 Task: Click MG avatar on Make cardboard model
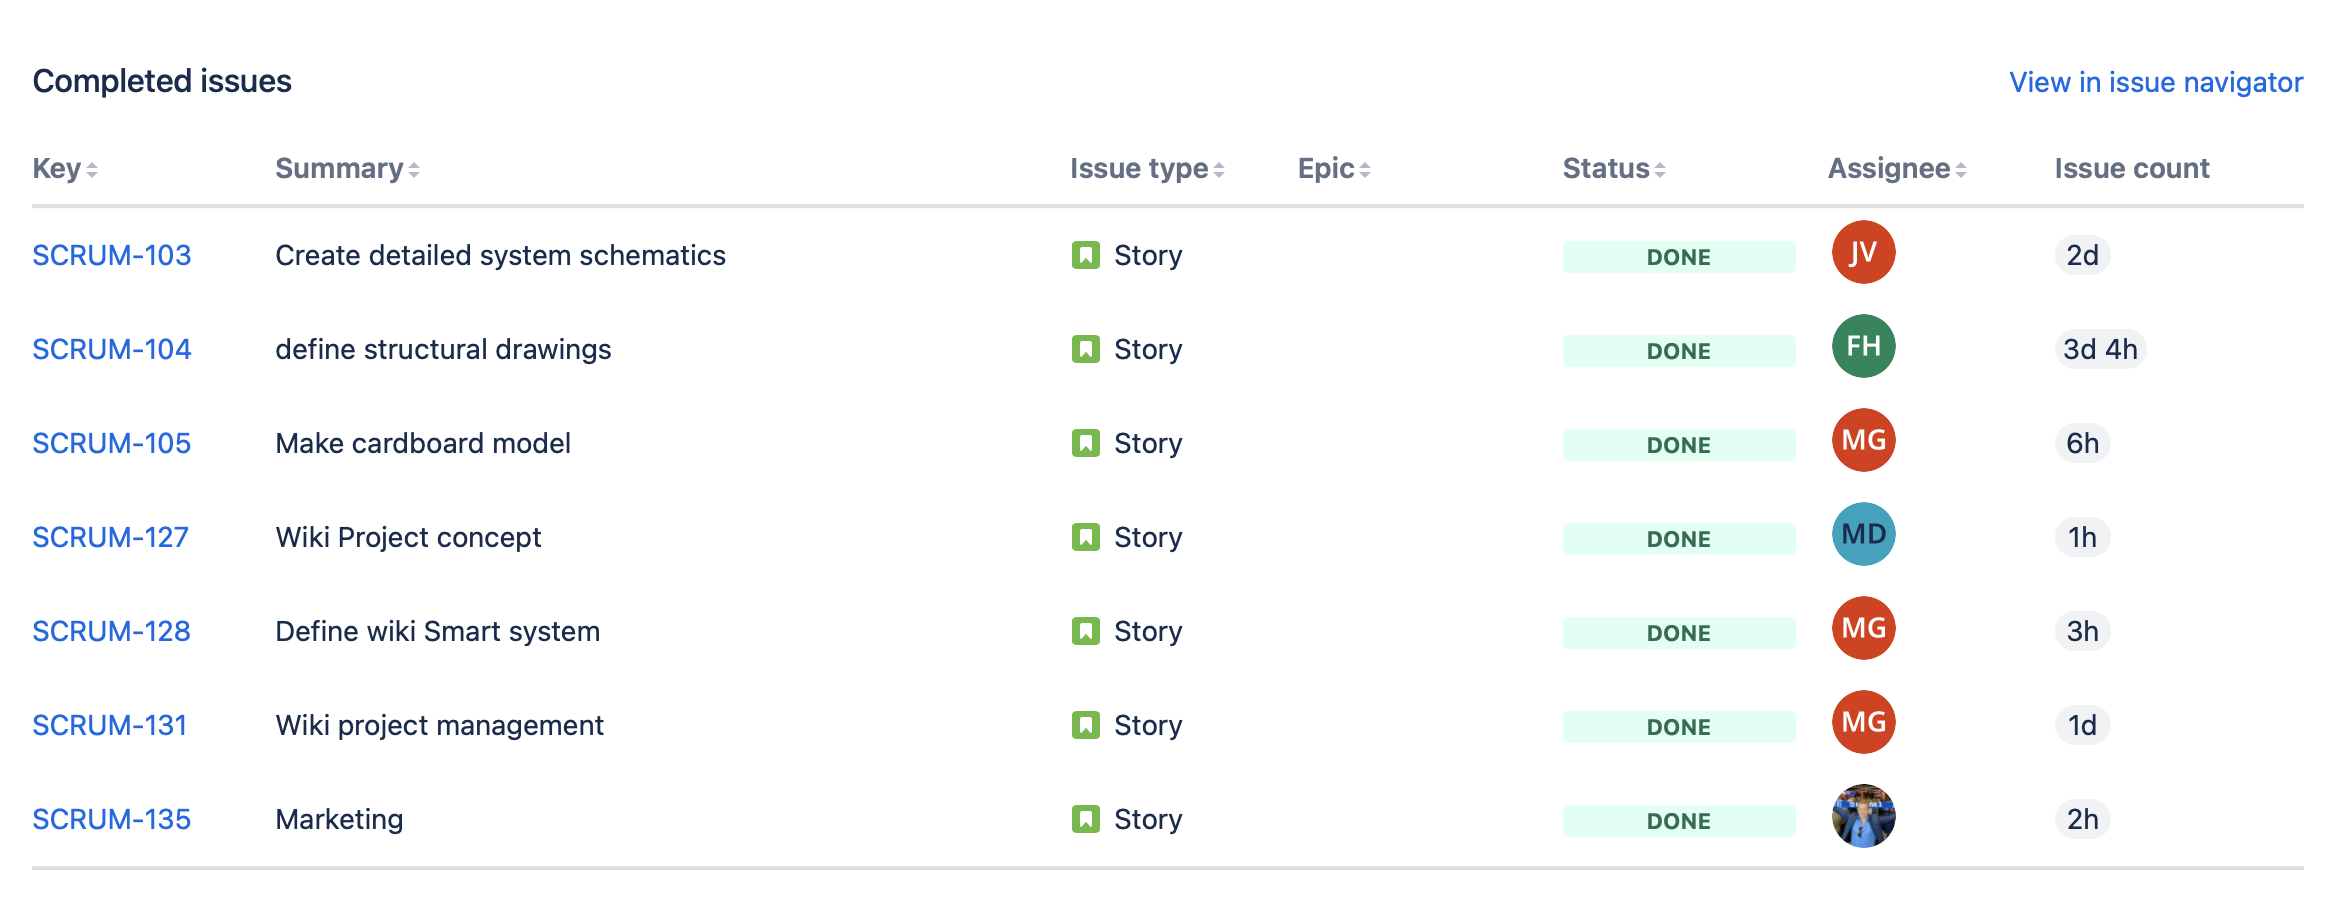1863,441
